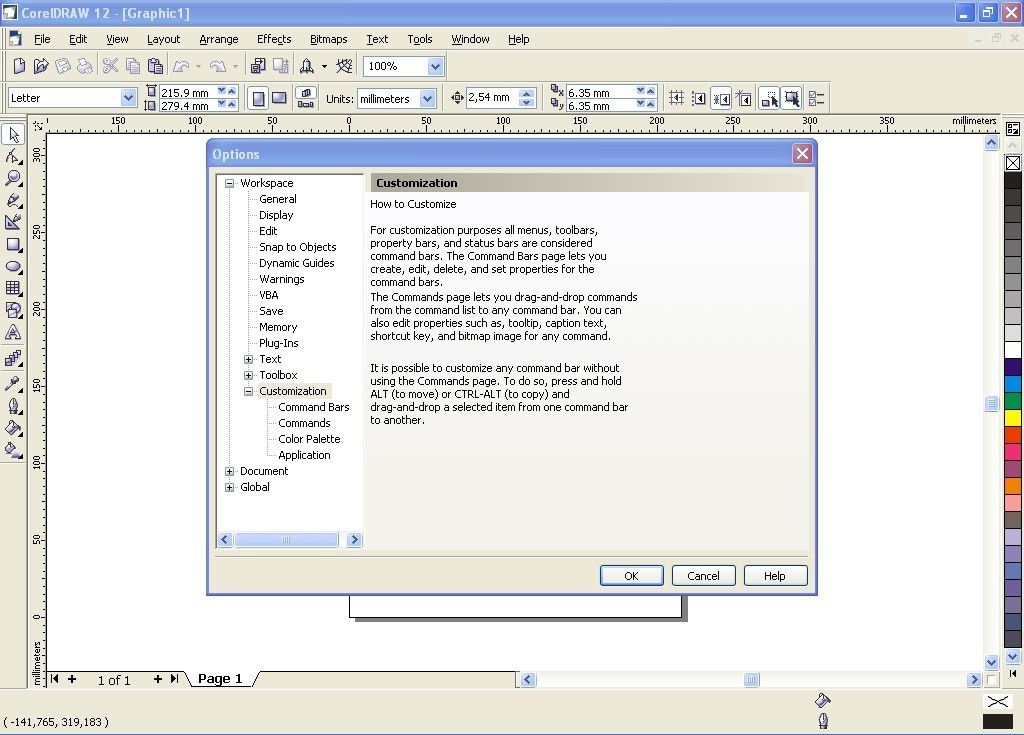Toggle Snap to Guidelines on the property bar
Screen dimensions: 1024x735
[x=698, y=98]
